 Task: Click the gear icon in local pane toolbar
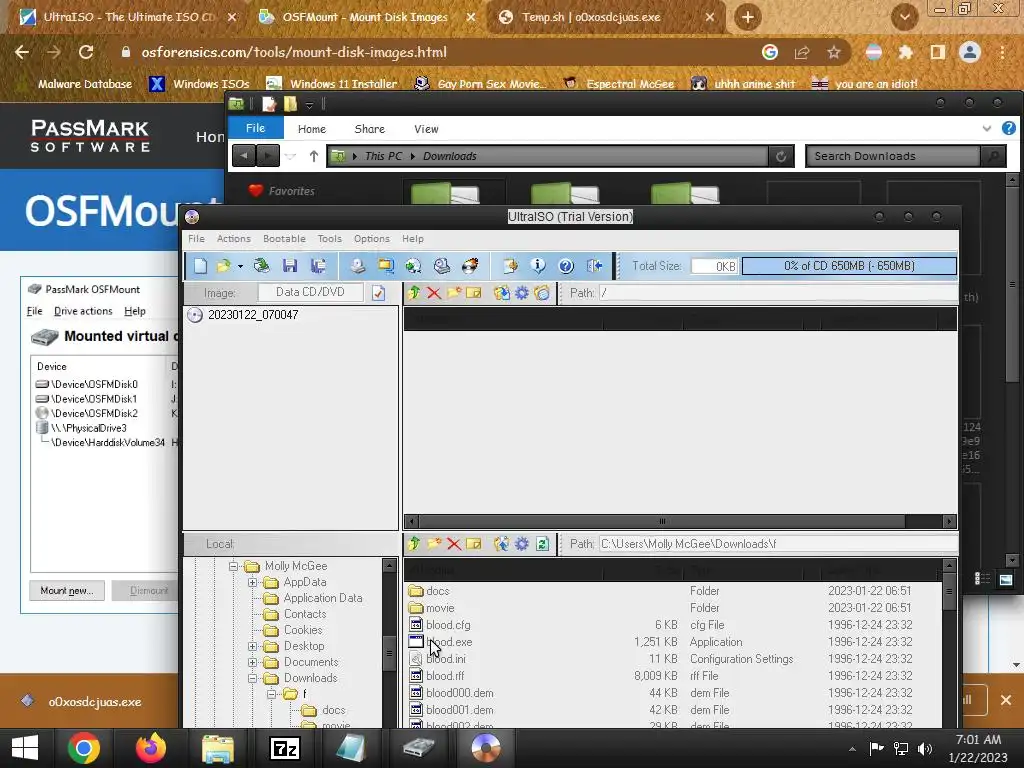click(522, 543)
